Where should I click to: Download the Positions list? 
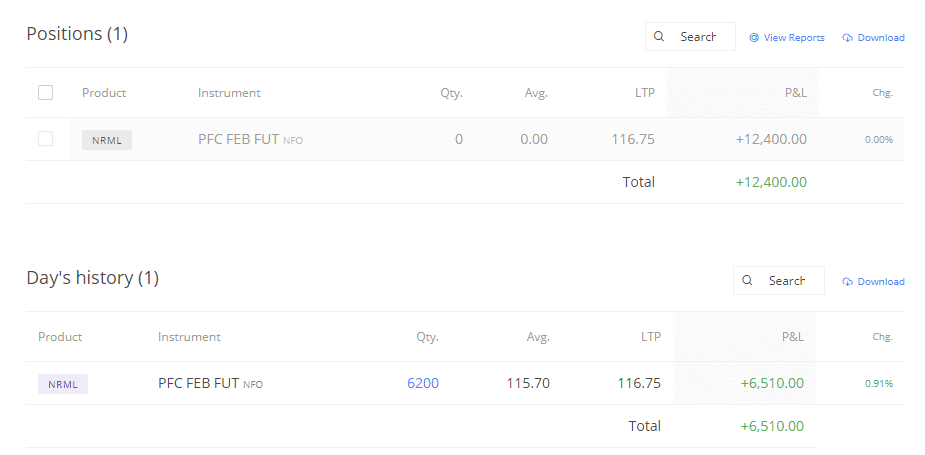[x=874, y=38]
